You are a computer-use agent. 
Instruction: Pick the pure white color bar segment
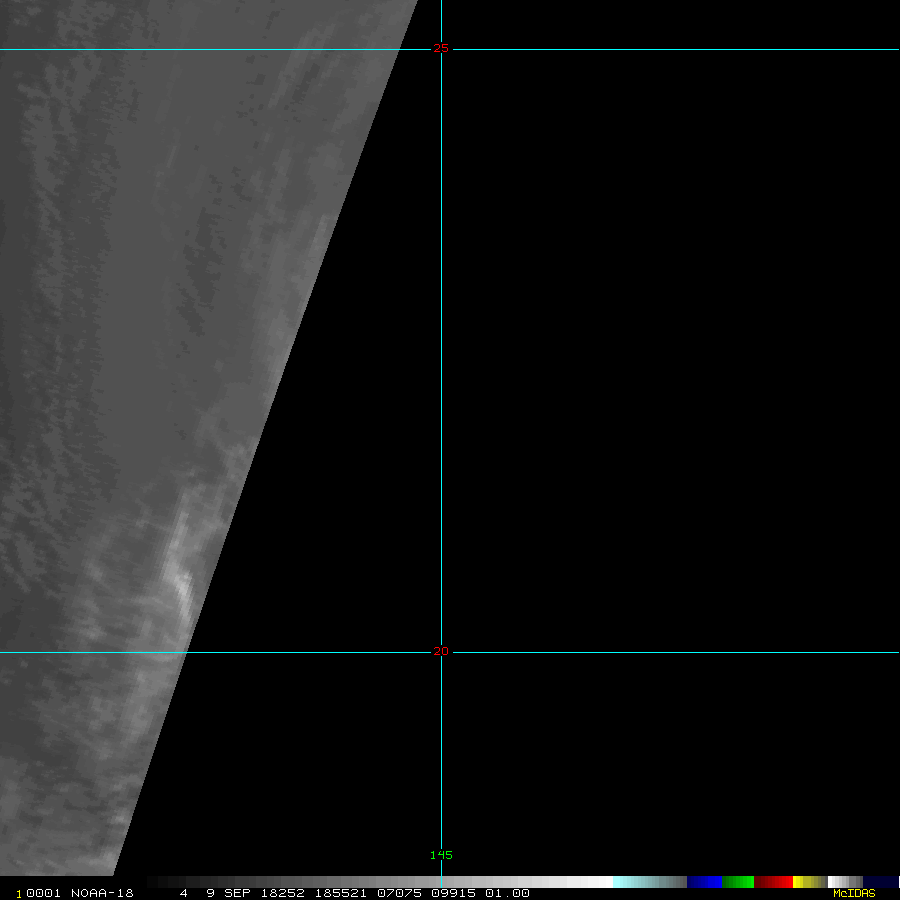tap(598, 882)
